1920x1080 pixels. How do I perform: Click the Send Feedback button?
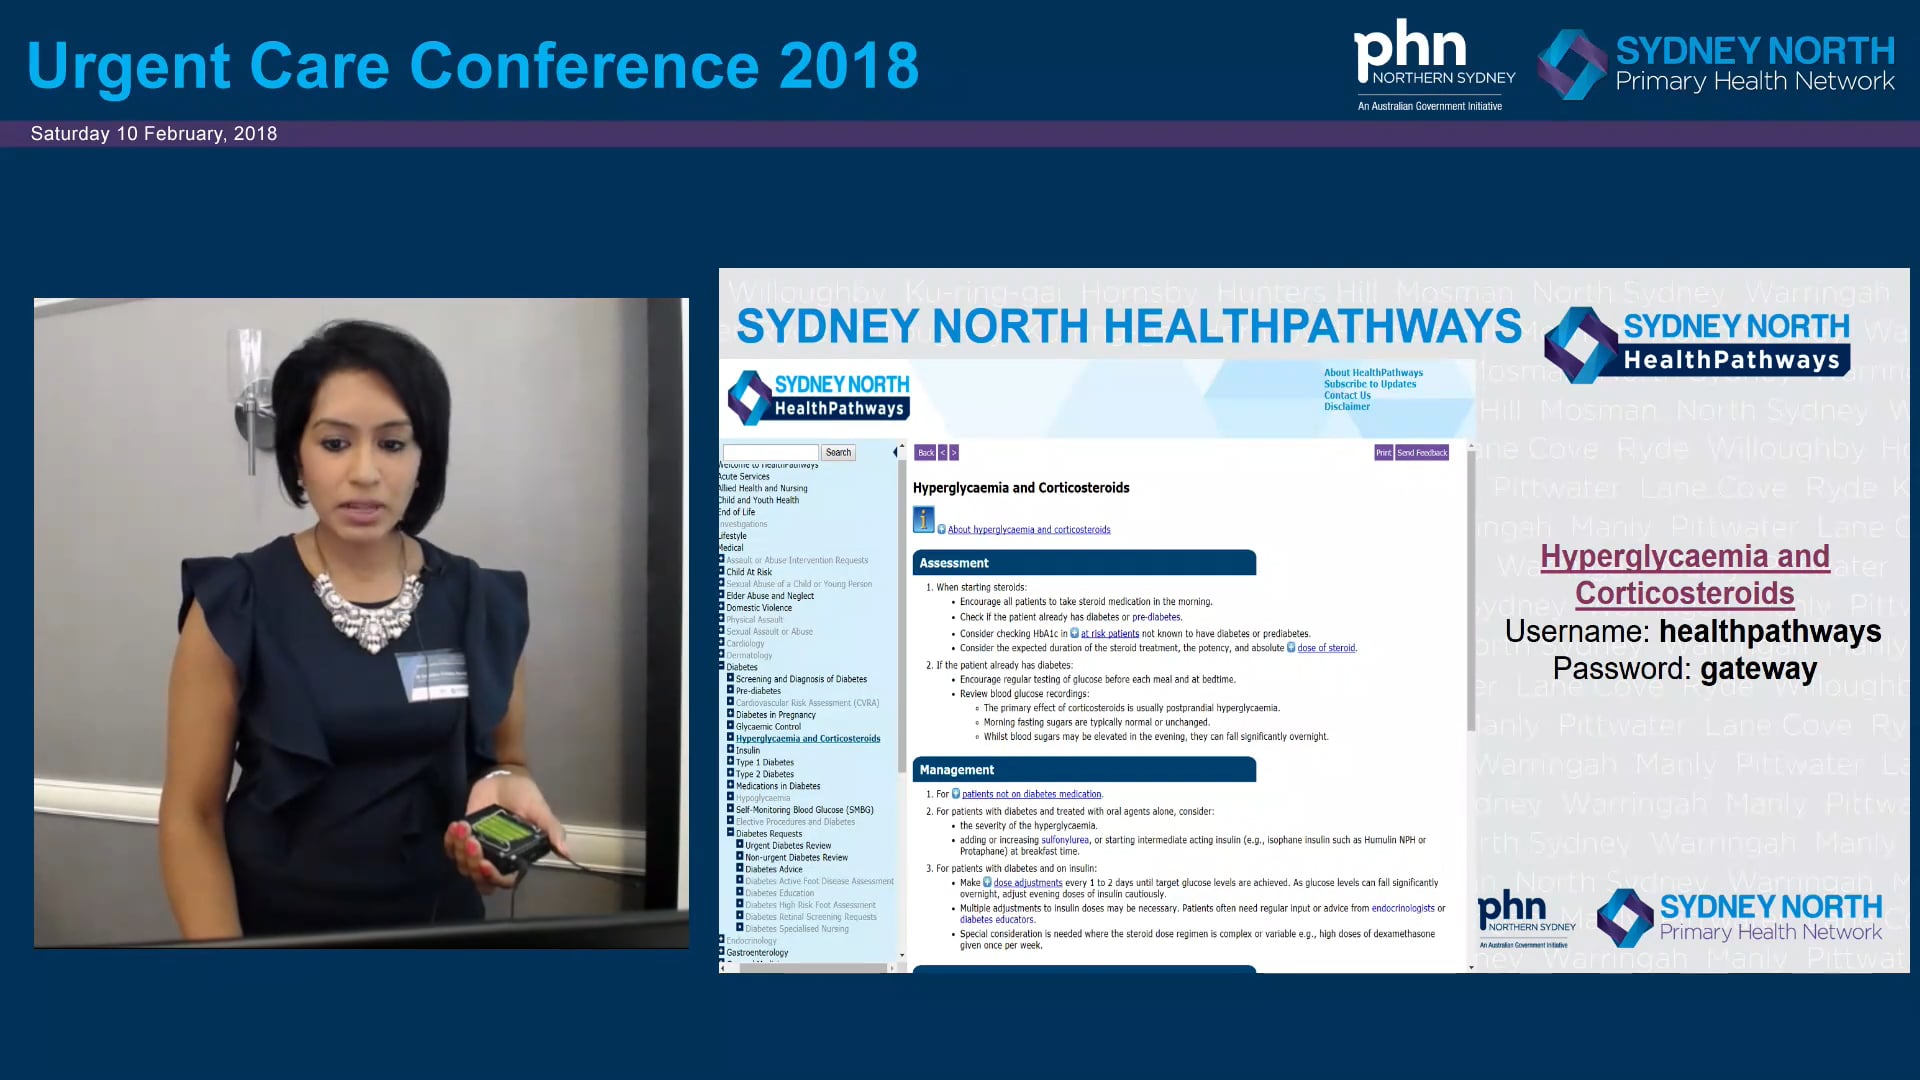1423,452
